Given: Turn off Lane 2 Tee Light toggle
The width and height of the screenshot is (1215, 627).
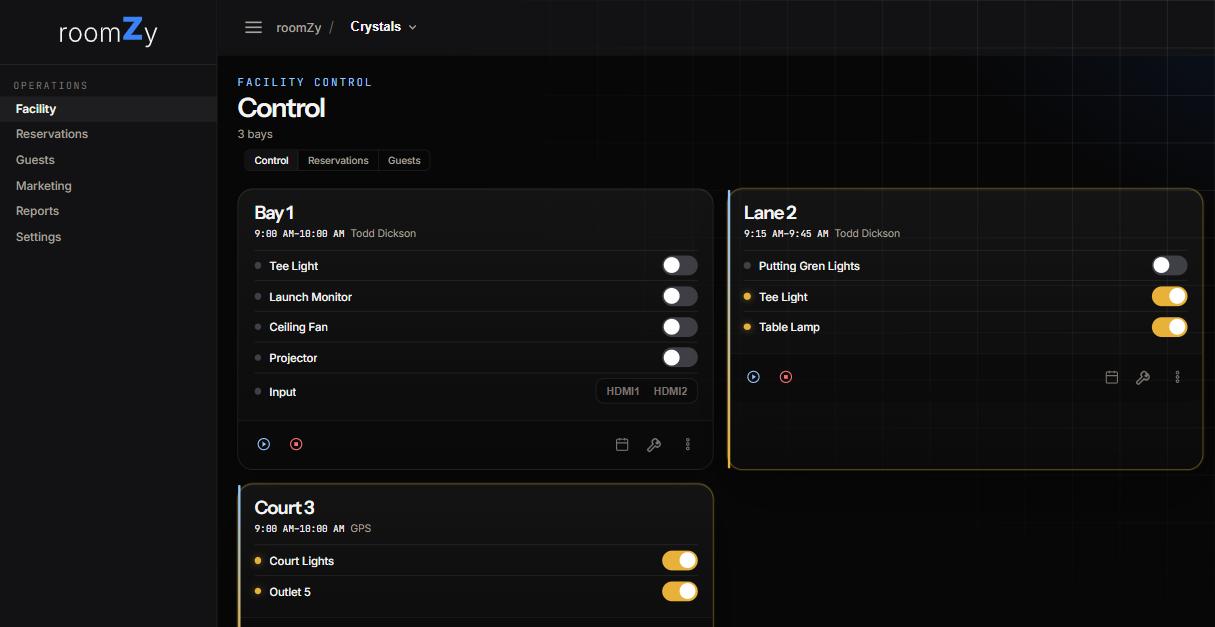Looking at the screenshot, I should (x=1170, y=296).
